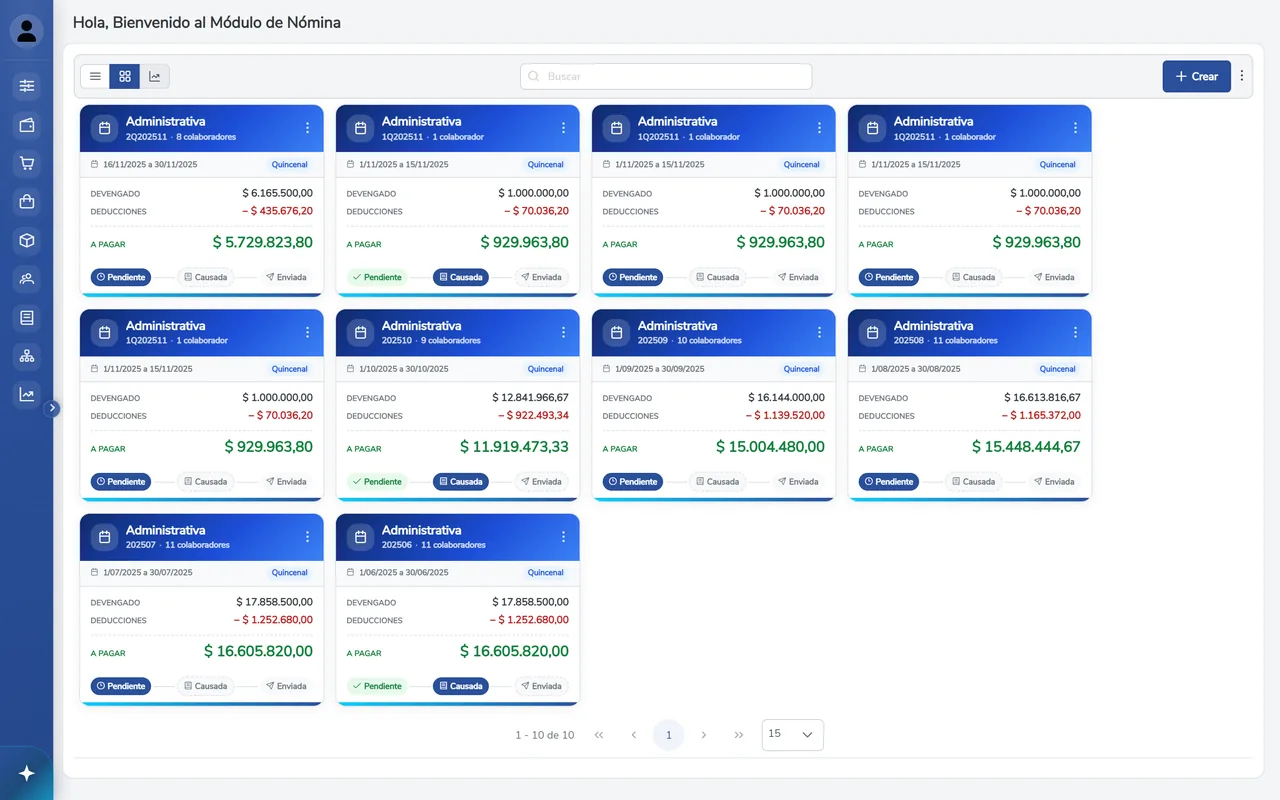The height and width of the screenshot is (800, 1280).
Task: Click the calendar icon on the 202507 card
Action: (x=104, y=537)
